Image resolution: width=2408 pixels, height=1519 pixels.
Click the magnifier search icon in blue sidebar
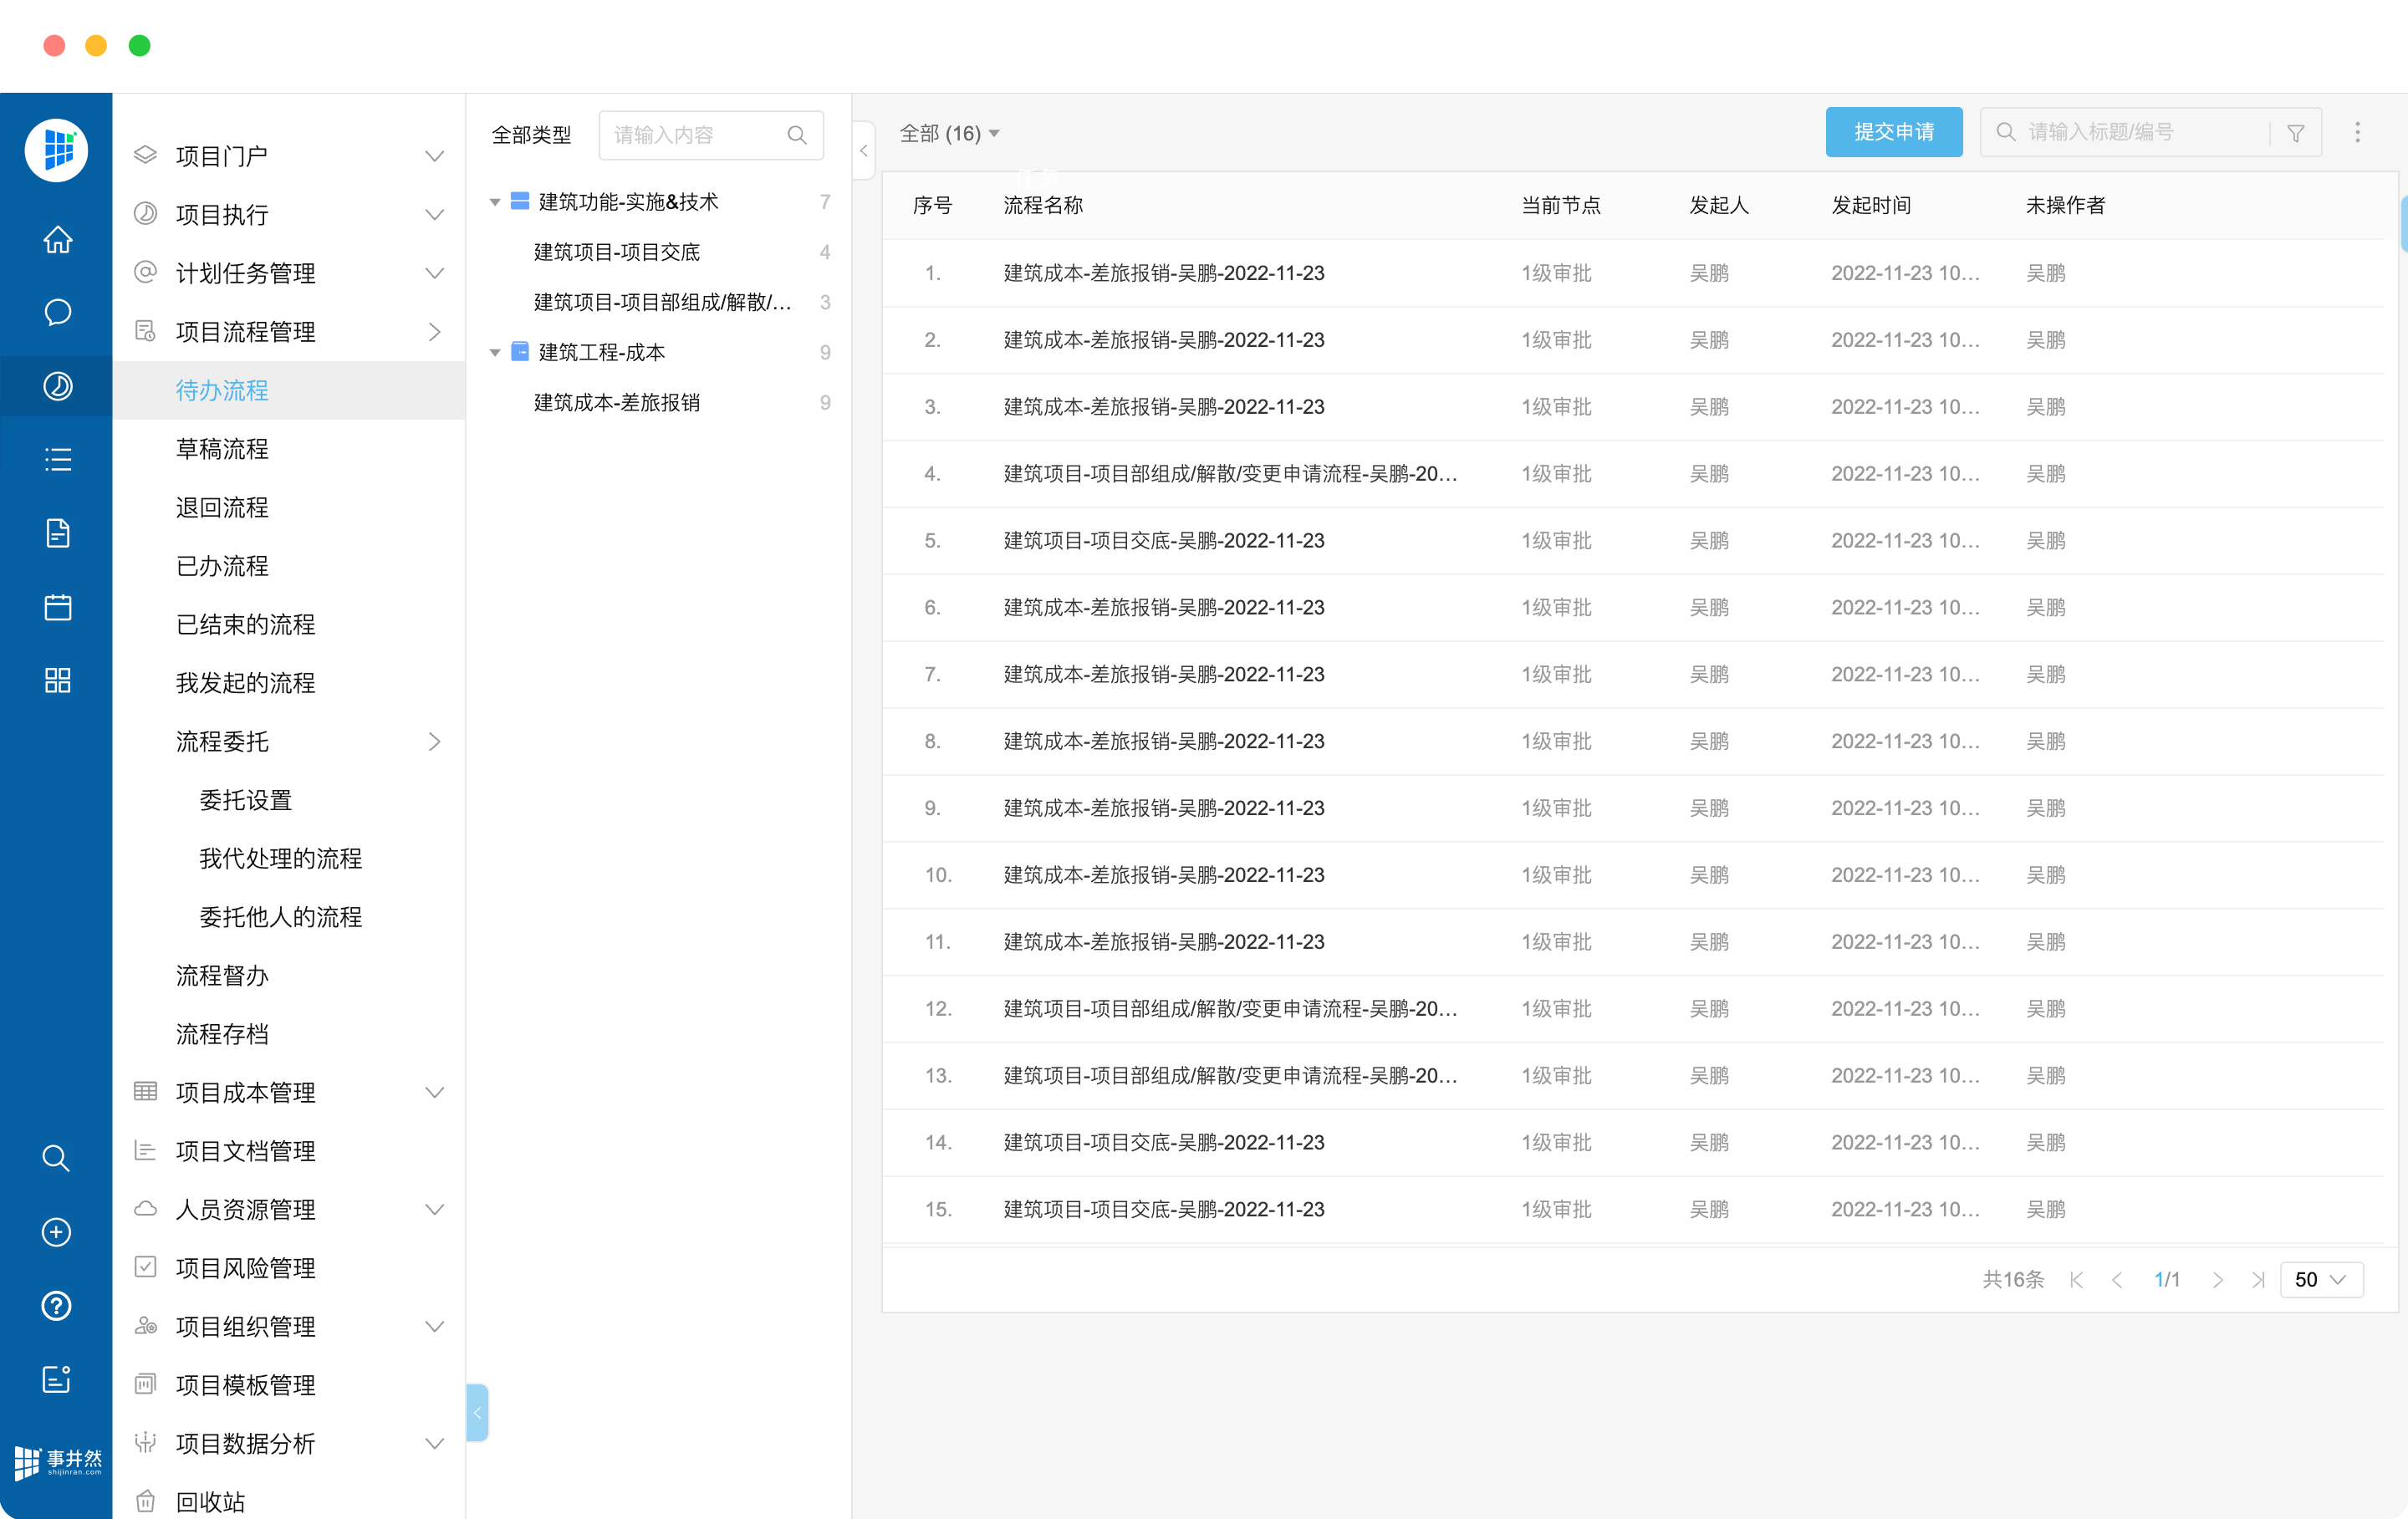[56, 1158]
